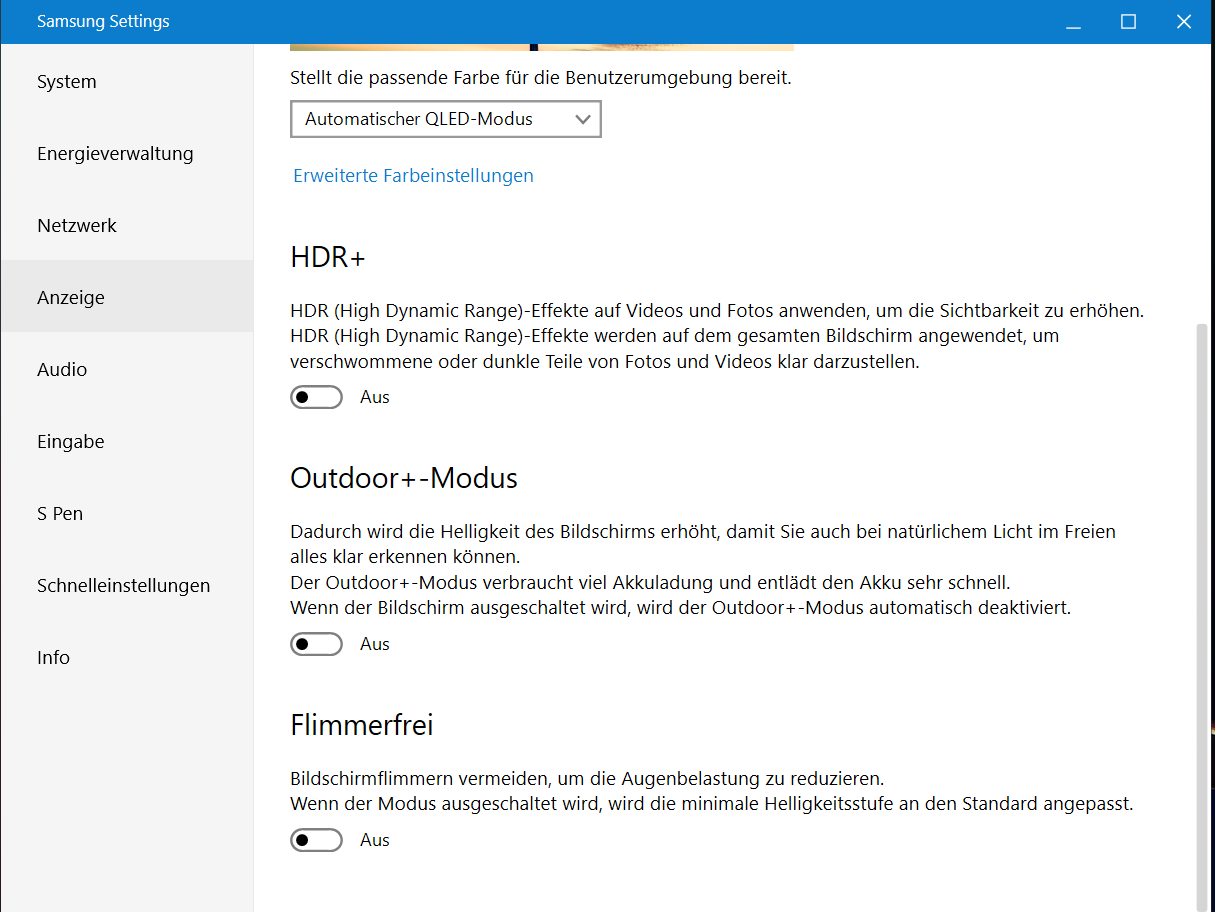Open Energieverwaltung settings
This screenshot has height=912, width=1215.
115,154
